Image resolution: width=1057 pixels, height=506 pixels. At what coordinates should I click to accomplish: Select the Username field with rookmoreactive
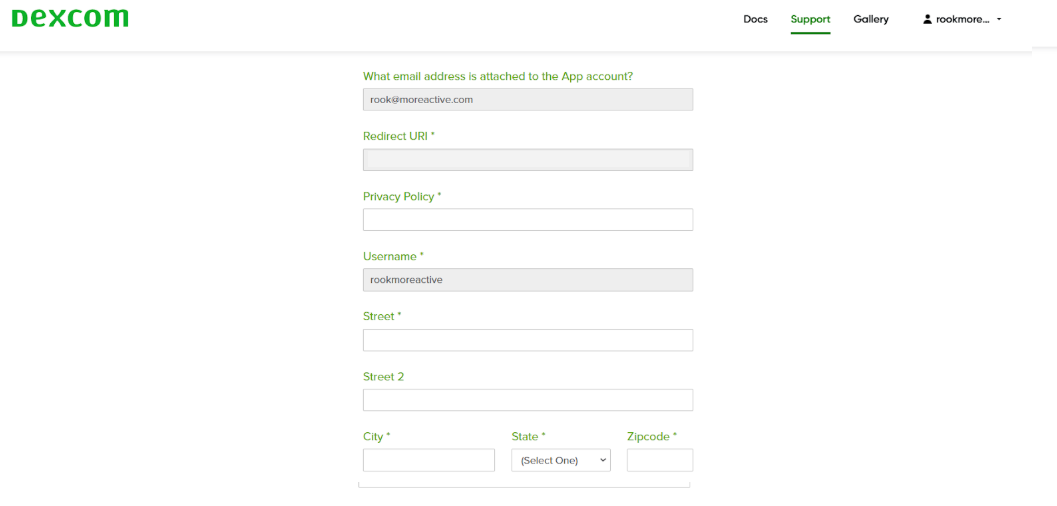click(527, 280)
